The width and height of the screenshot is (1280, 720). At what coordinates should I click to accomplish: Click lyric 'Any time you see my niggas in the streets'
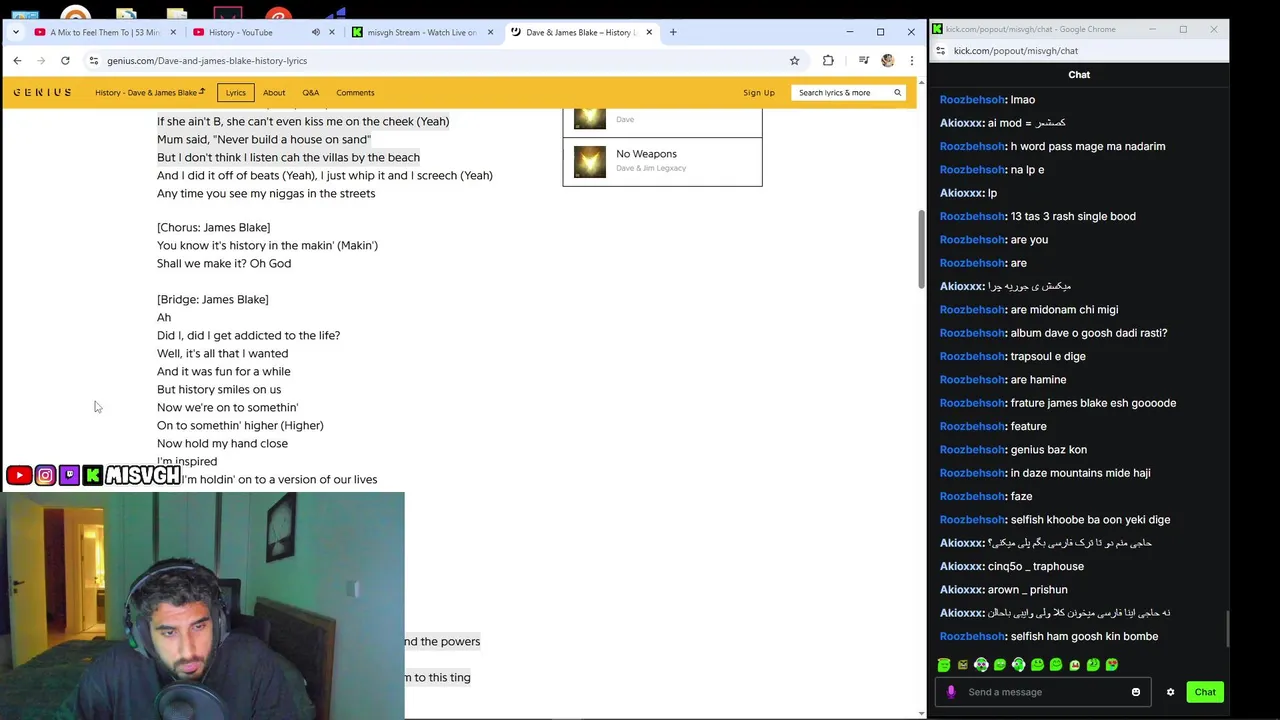(266, 193)
